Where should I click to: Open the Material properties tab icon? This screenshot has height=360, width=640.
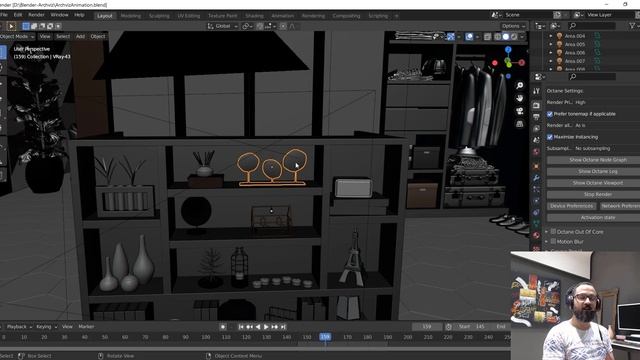click(x=536, y=235)
